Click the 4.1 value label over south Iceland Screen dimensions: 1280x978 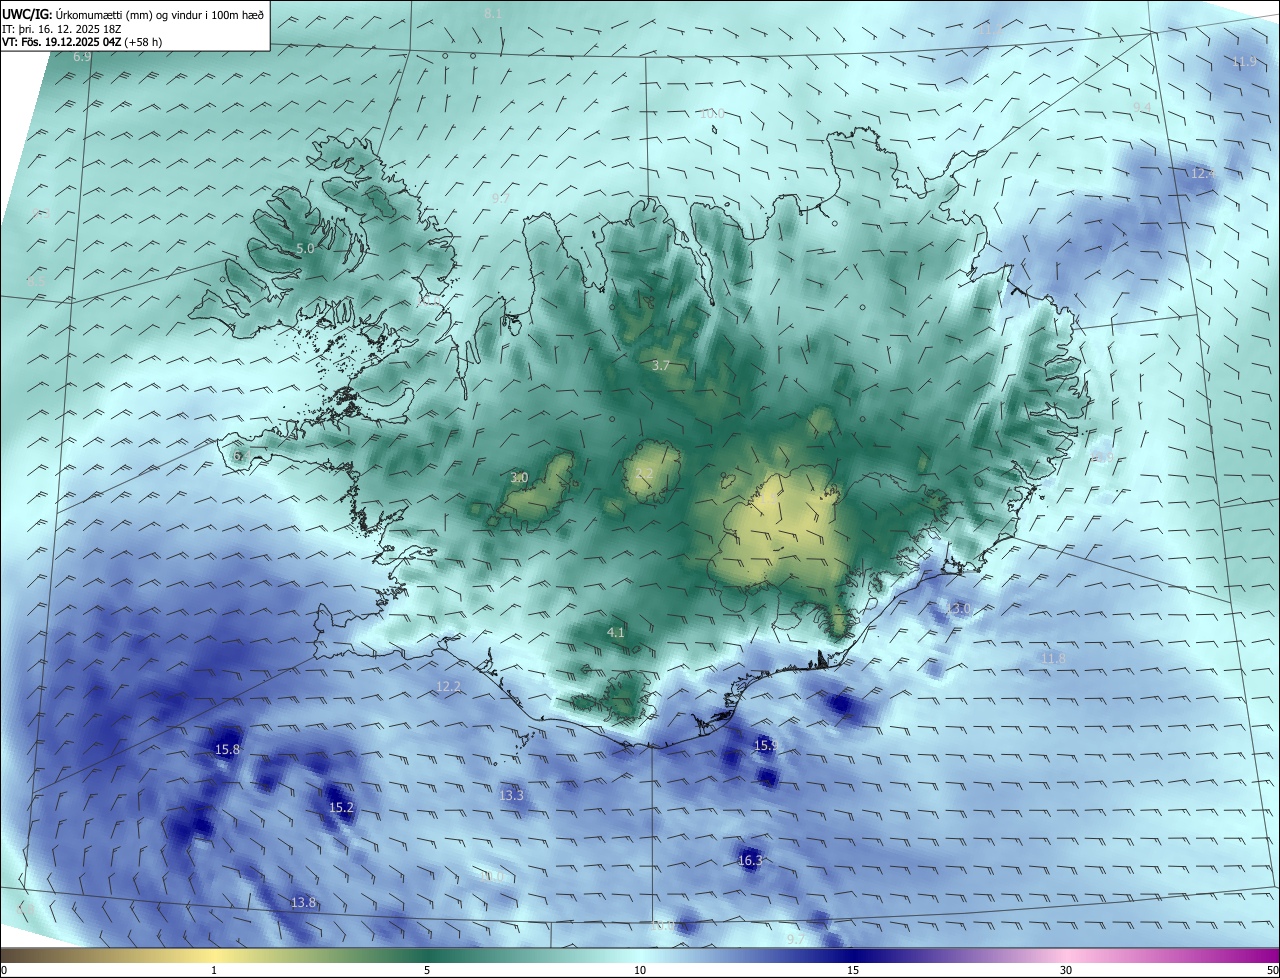[616, 632]
